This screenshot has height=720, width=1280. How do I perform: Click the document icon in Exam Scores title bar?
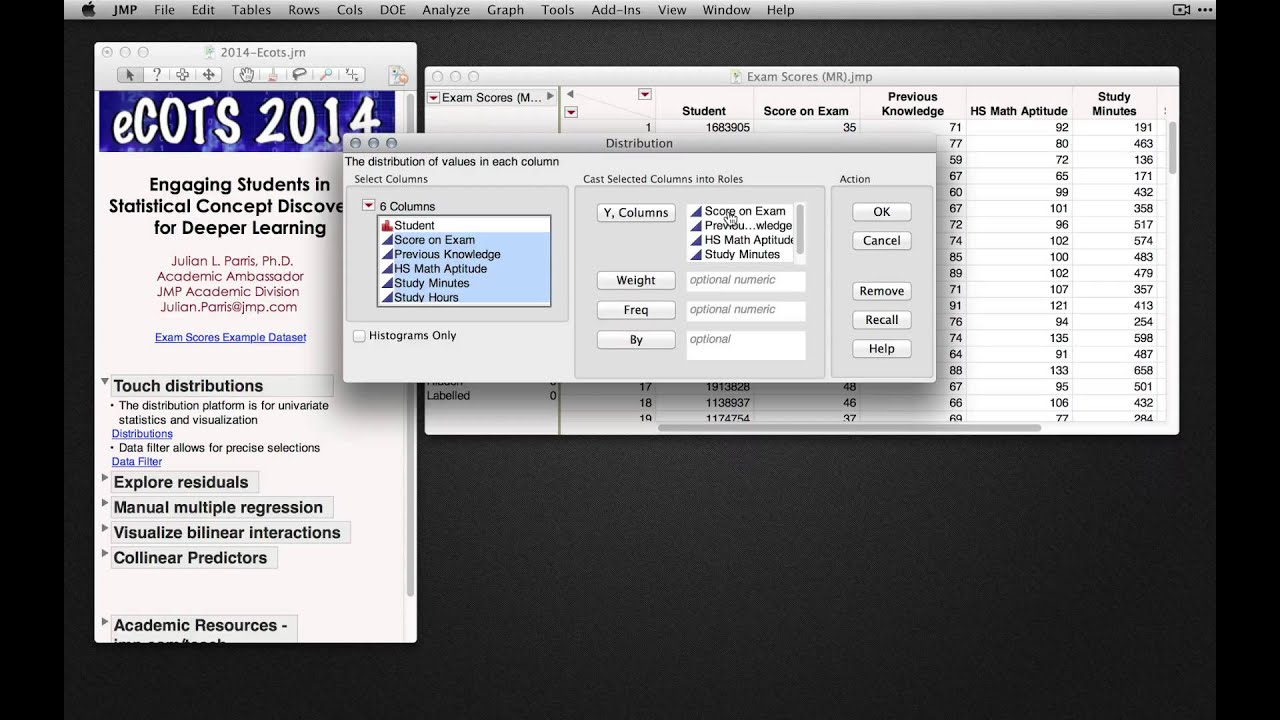[x=736, y=76]
